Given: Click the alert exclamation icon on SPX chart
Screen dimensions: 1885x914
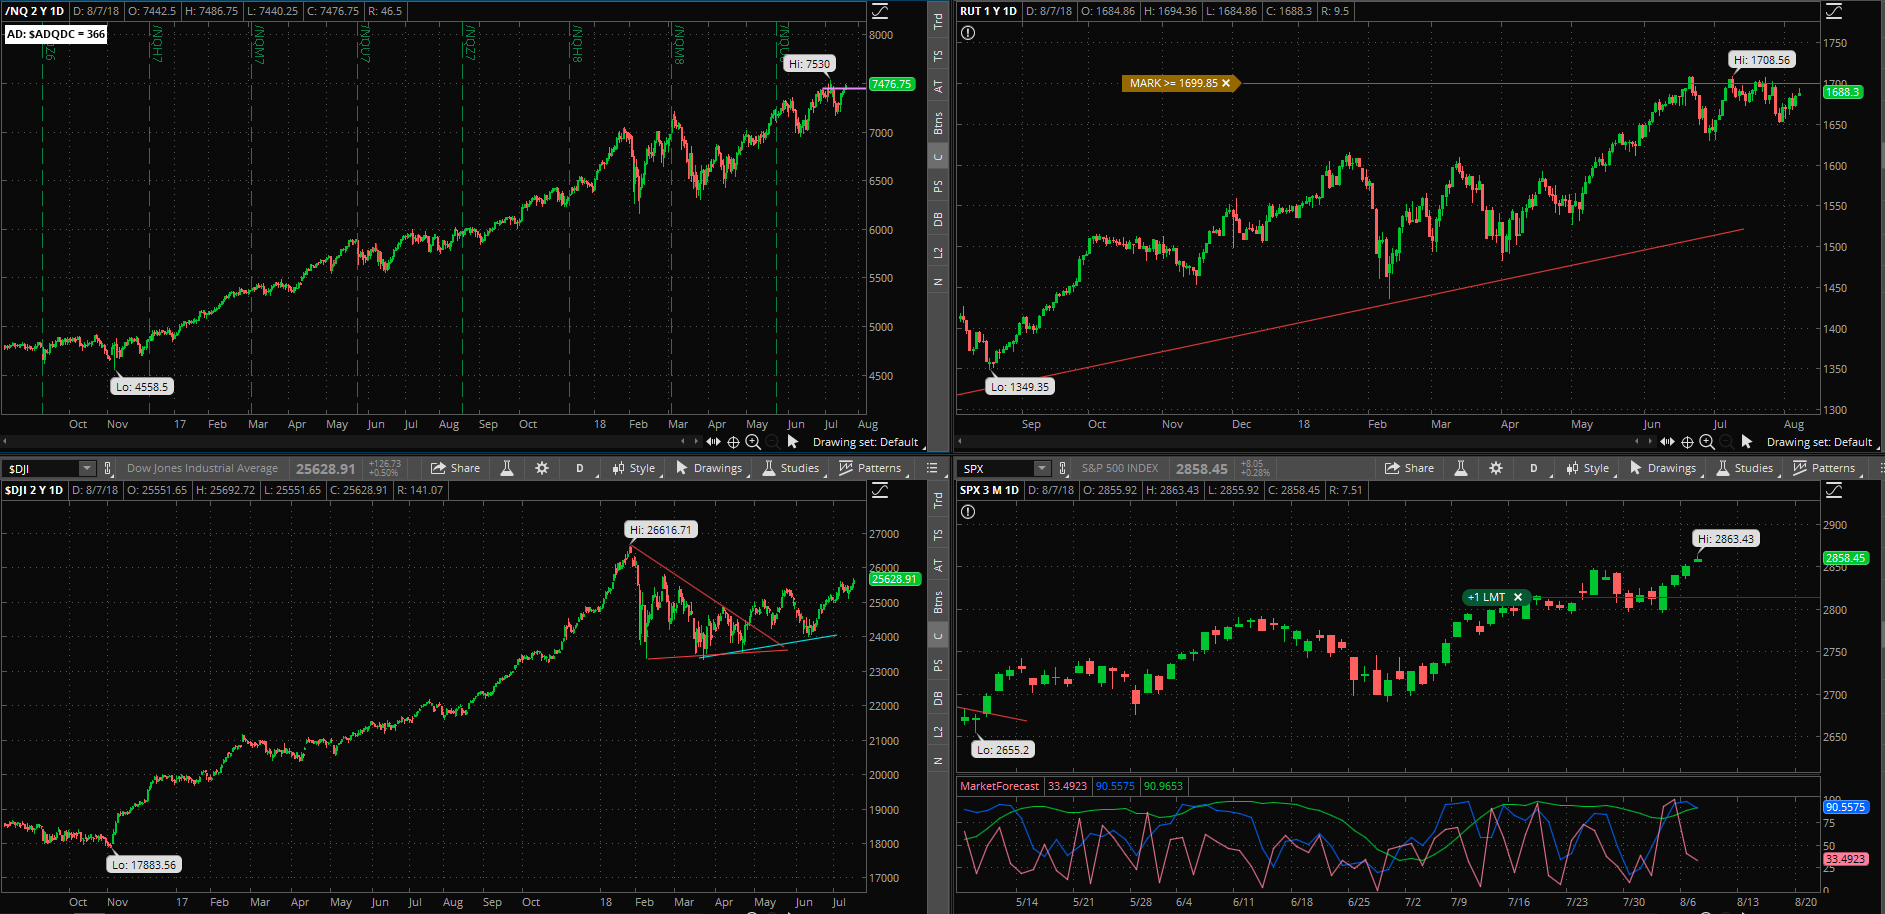Looking at the screenshot, I should click(968, 512).
